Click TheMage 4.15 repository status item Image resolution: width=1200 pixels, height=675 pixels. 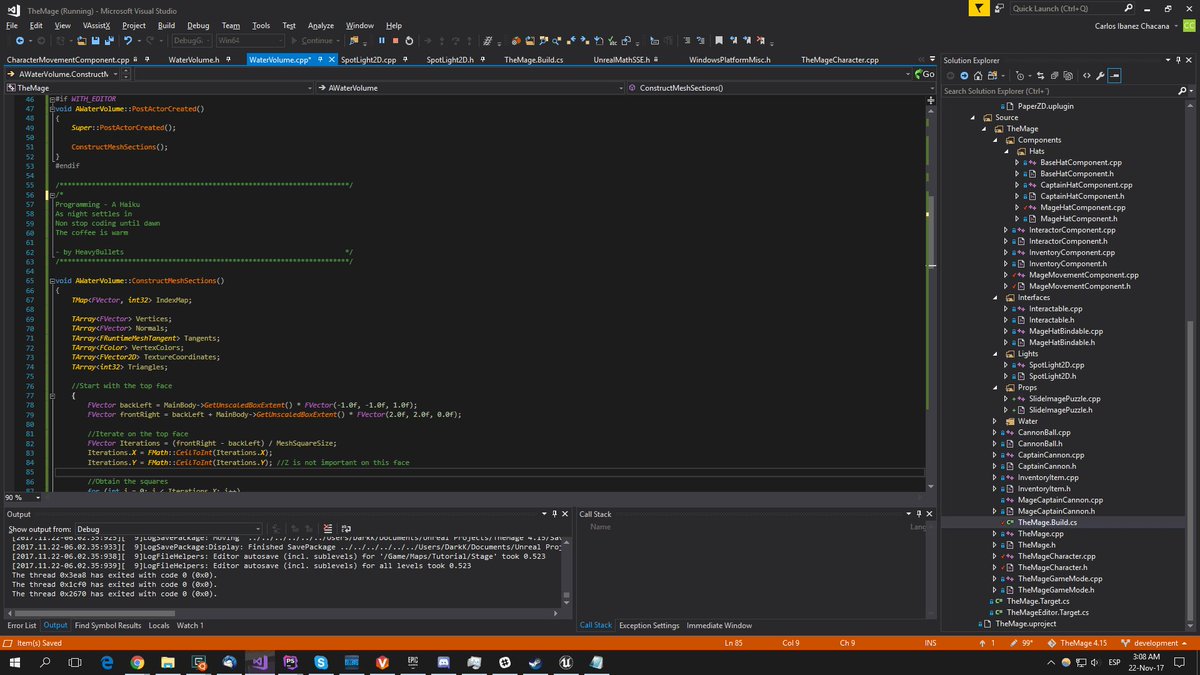click(x=1078, y=643)
